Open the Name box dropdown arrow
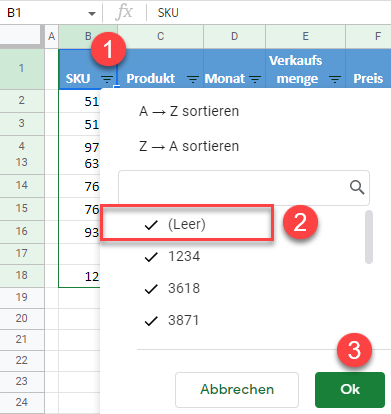Viewport: 391px width, 414px height. pyautogui.click(x=92, y=14)
